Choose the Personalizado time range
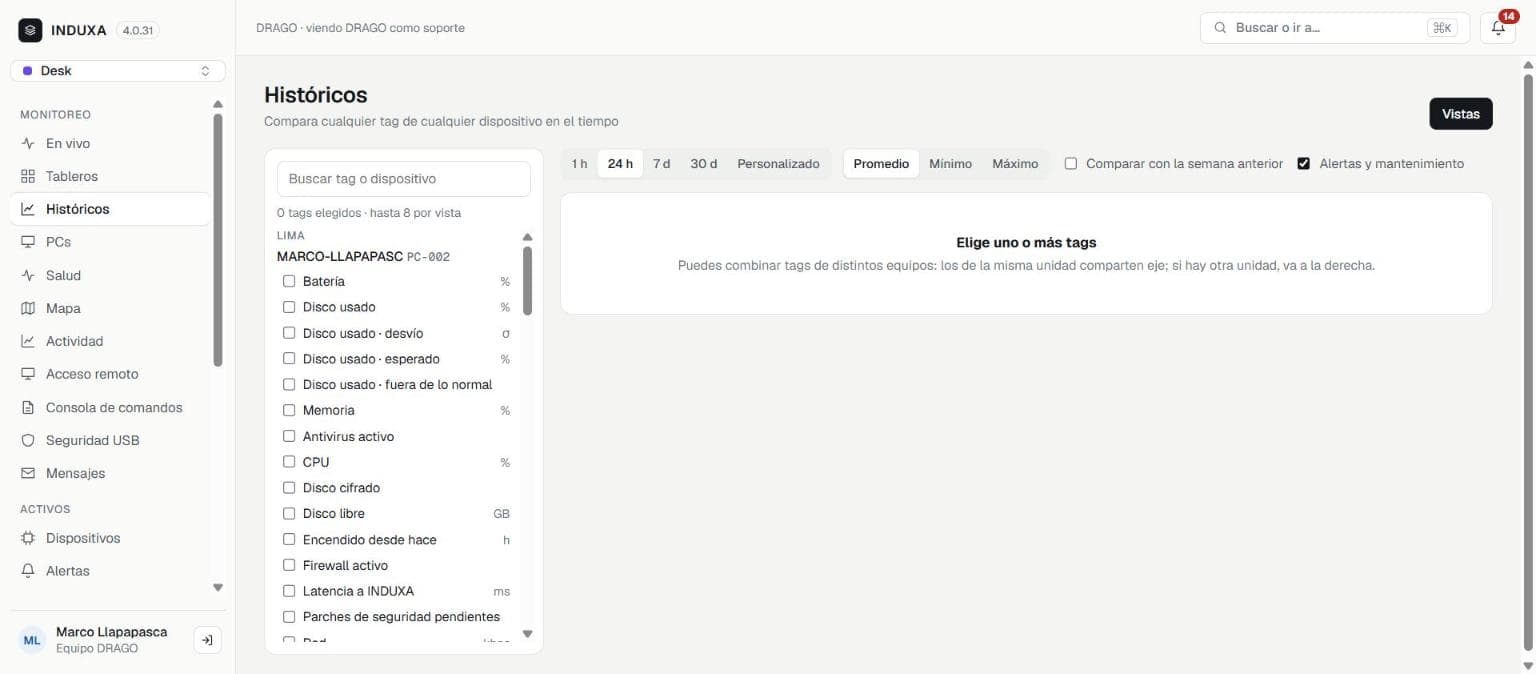1536x674 pixels. pos(778,164)
